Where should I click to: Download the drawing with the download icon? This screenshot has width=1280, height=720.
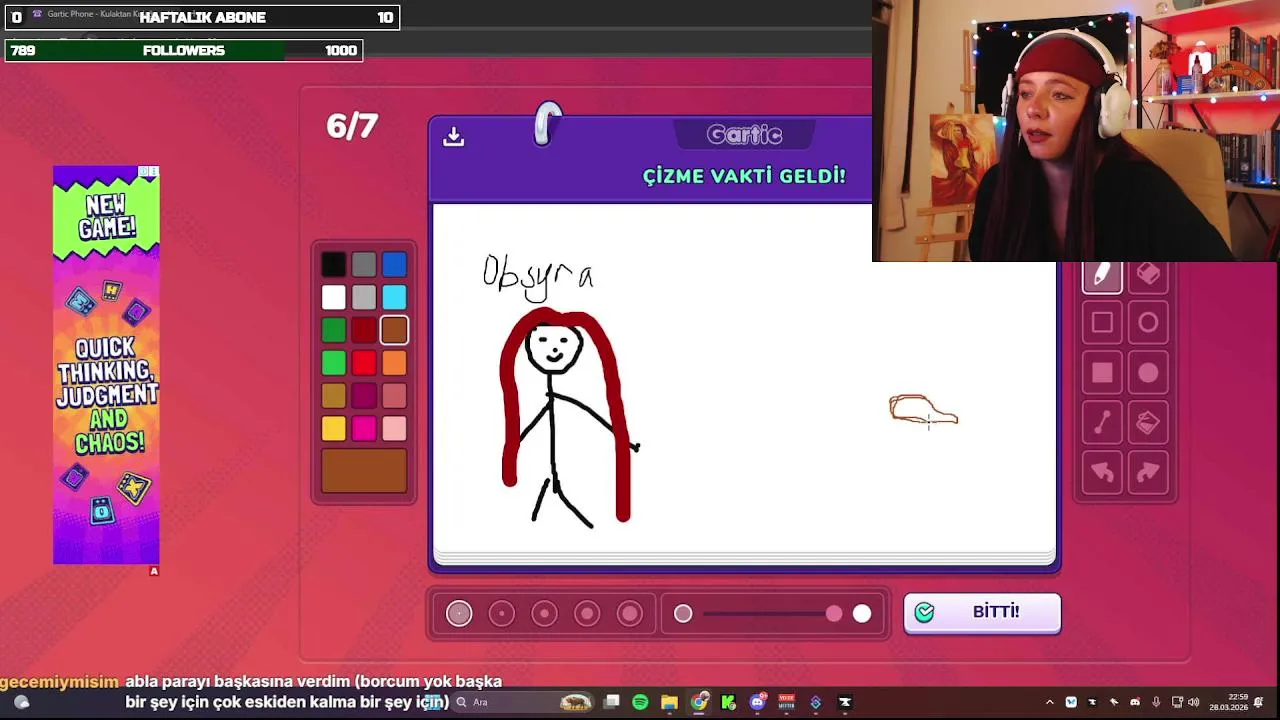[454, 137]
